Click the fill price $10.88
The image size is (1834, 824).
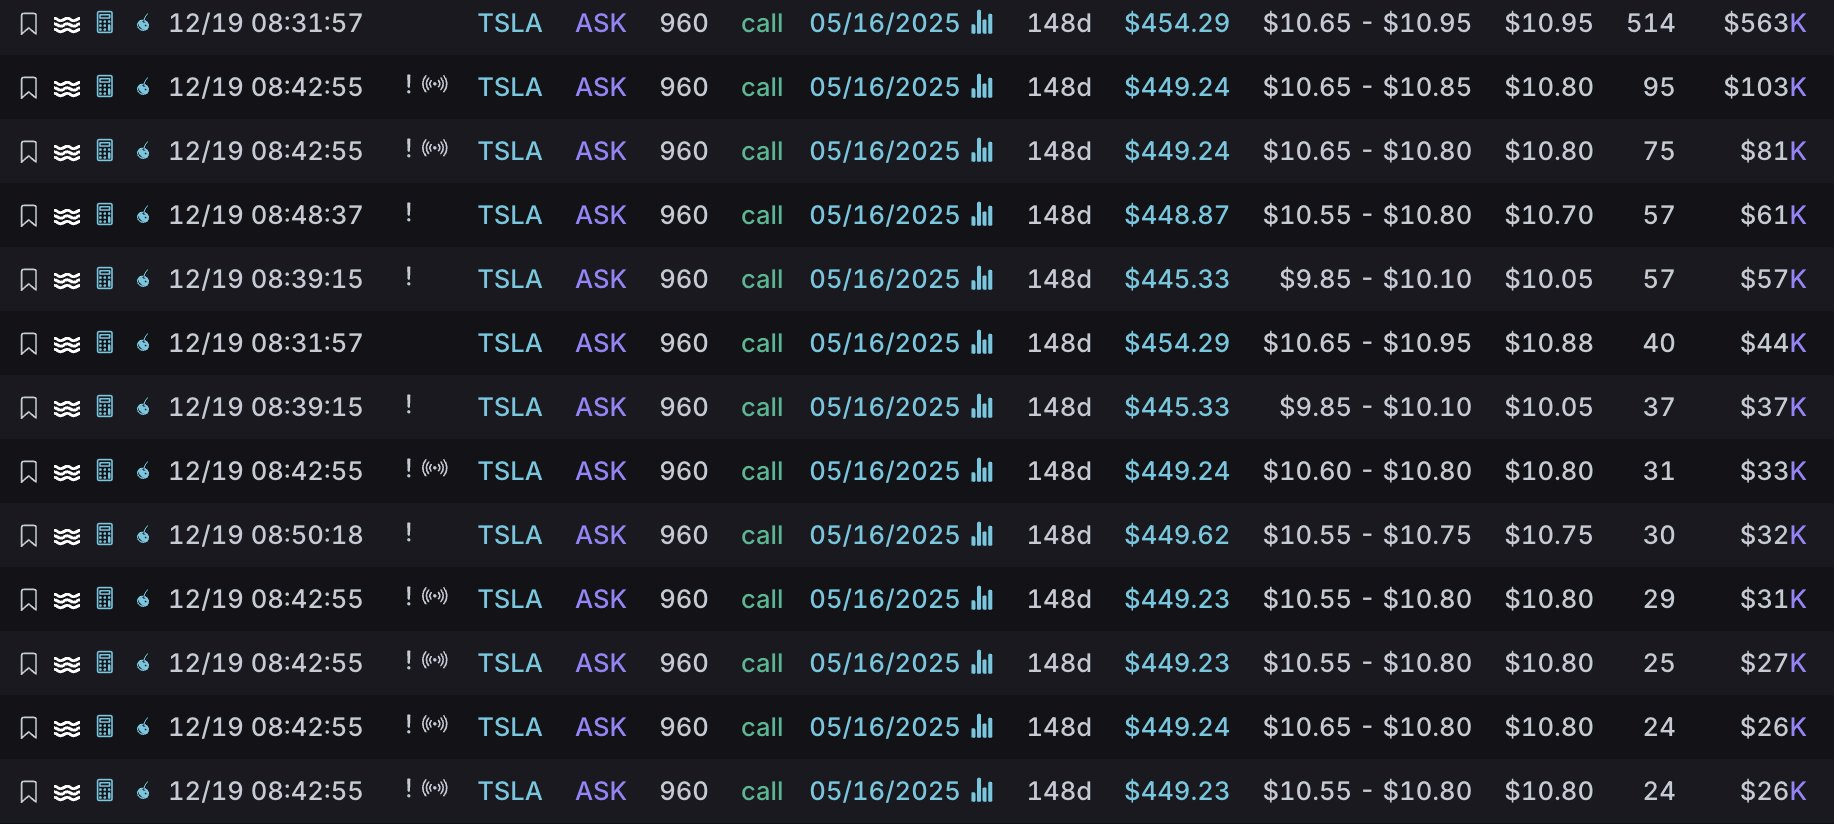pyautogui.click(x=1549, y=343)
